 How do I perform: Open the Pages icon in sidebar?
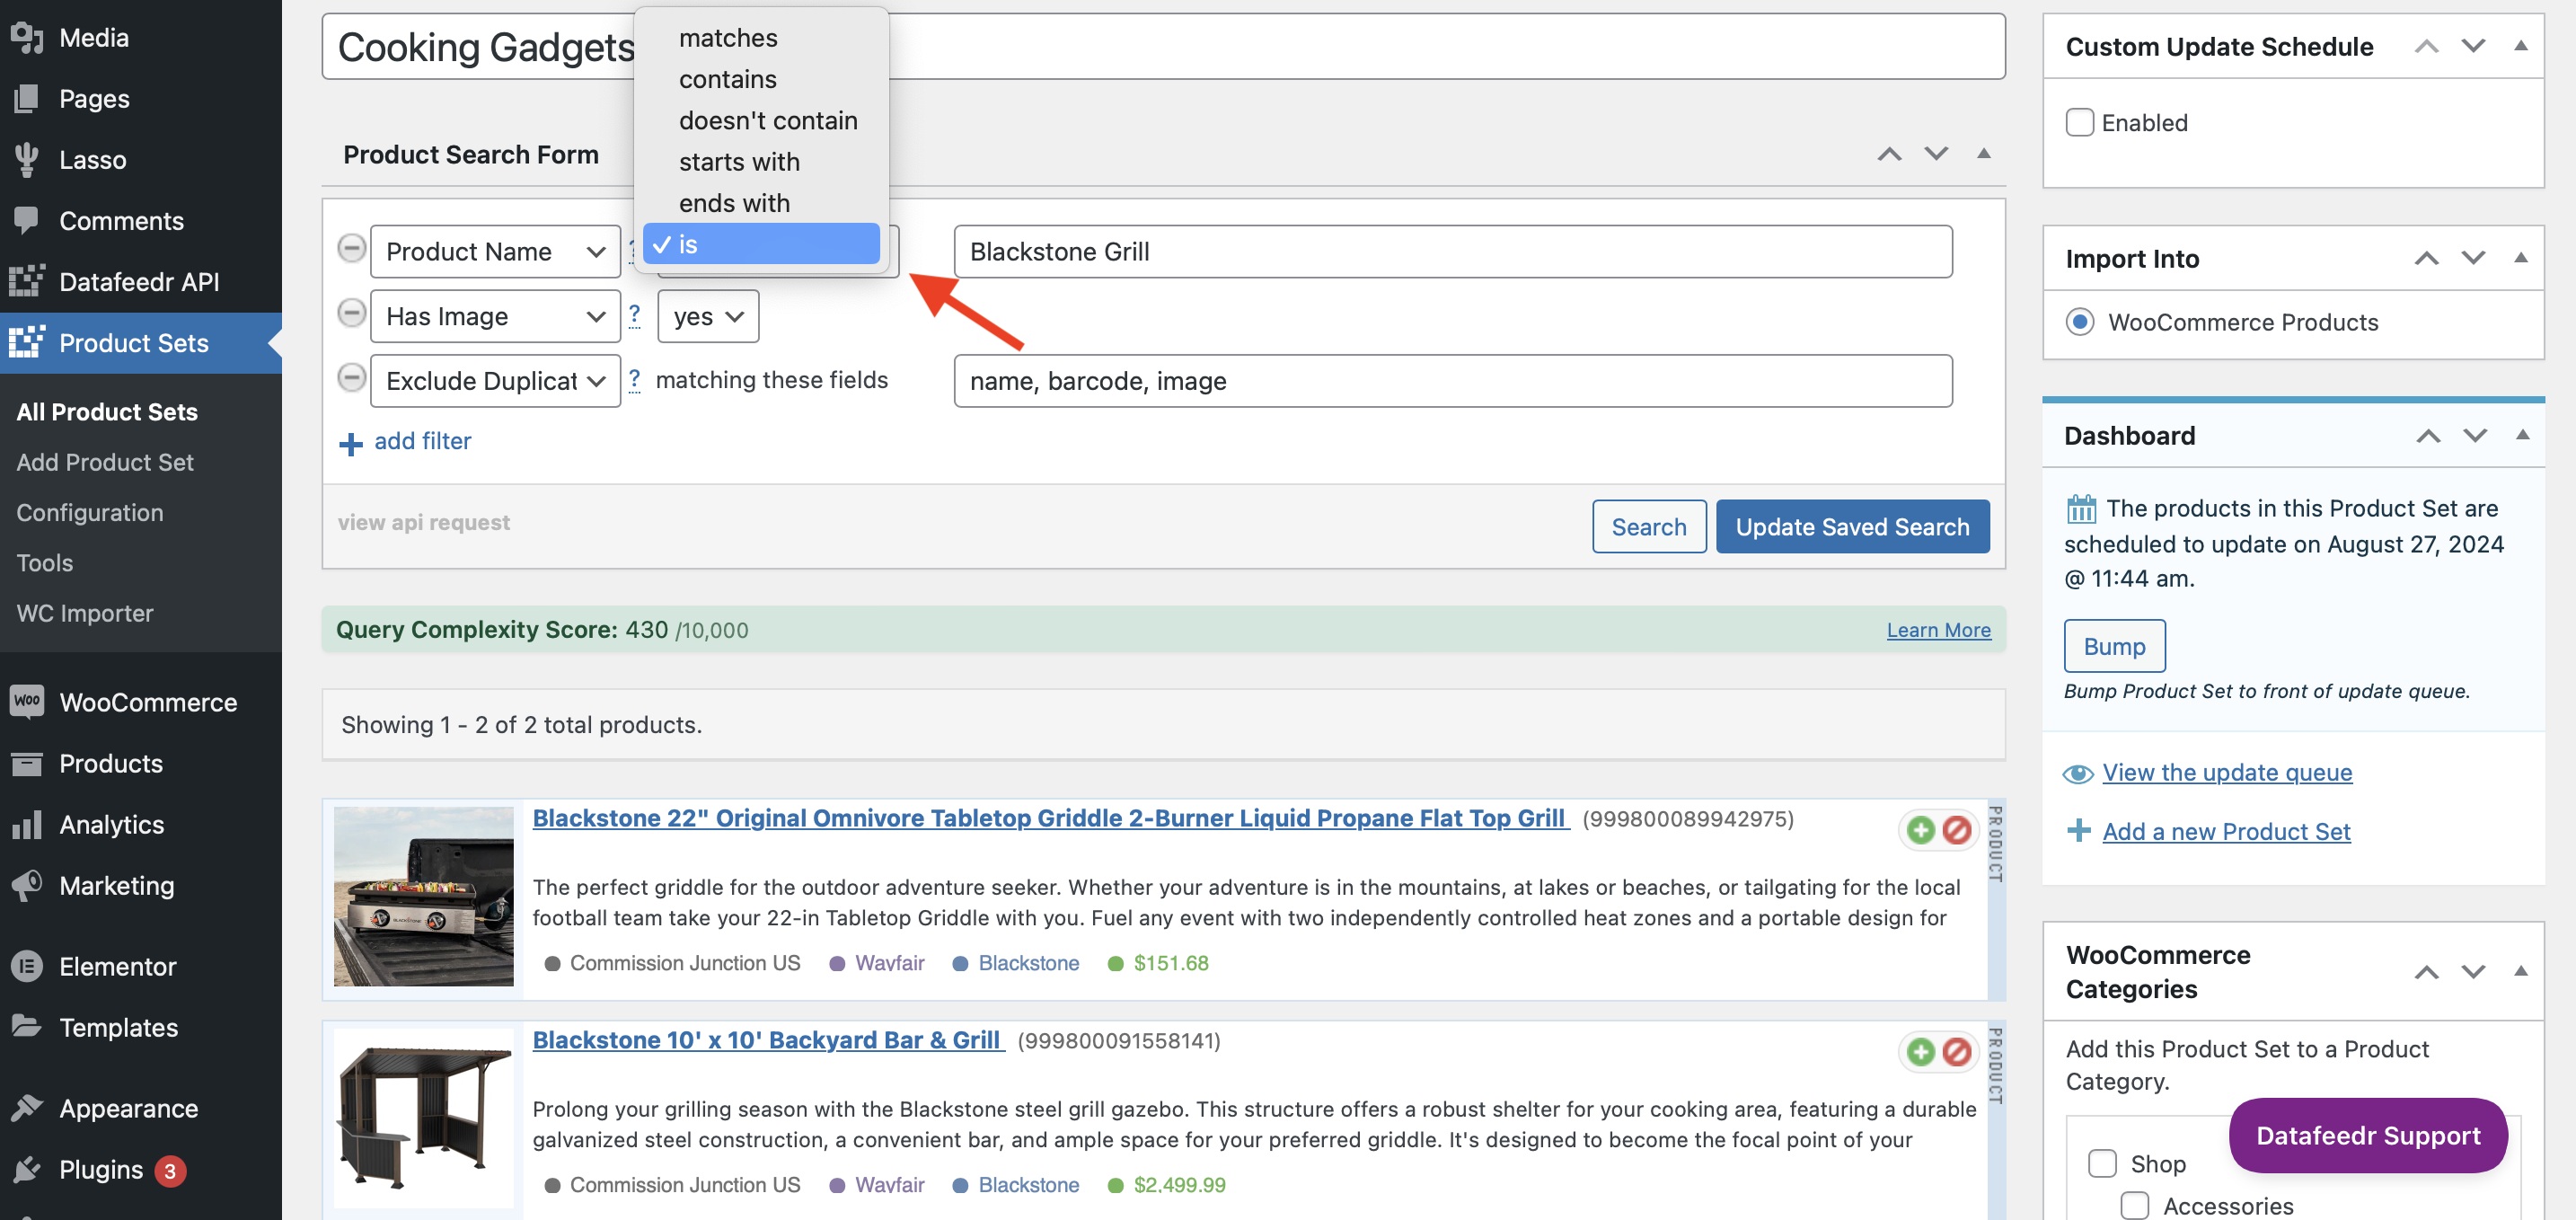pos(27,99)
